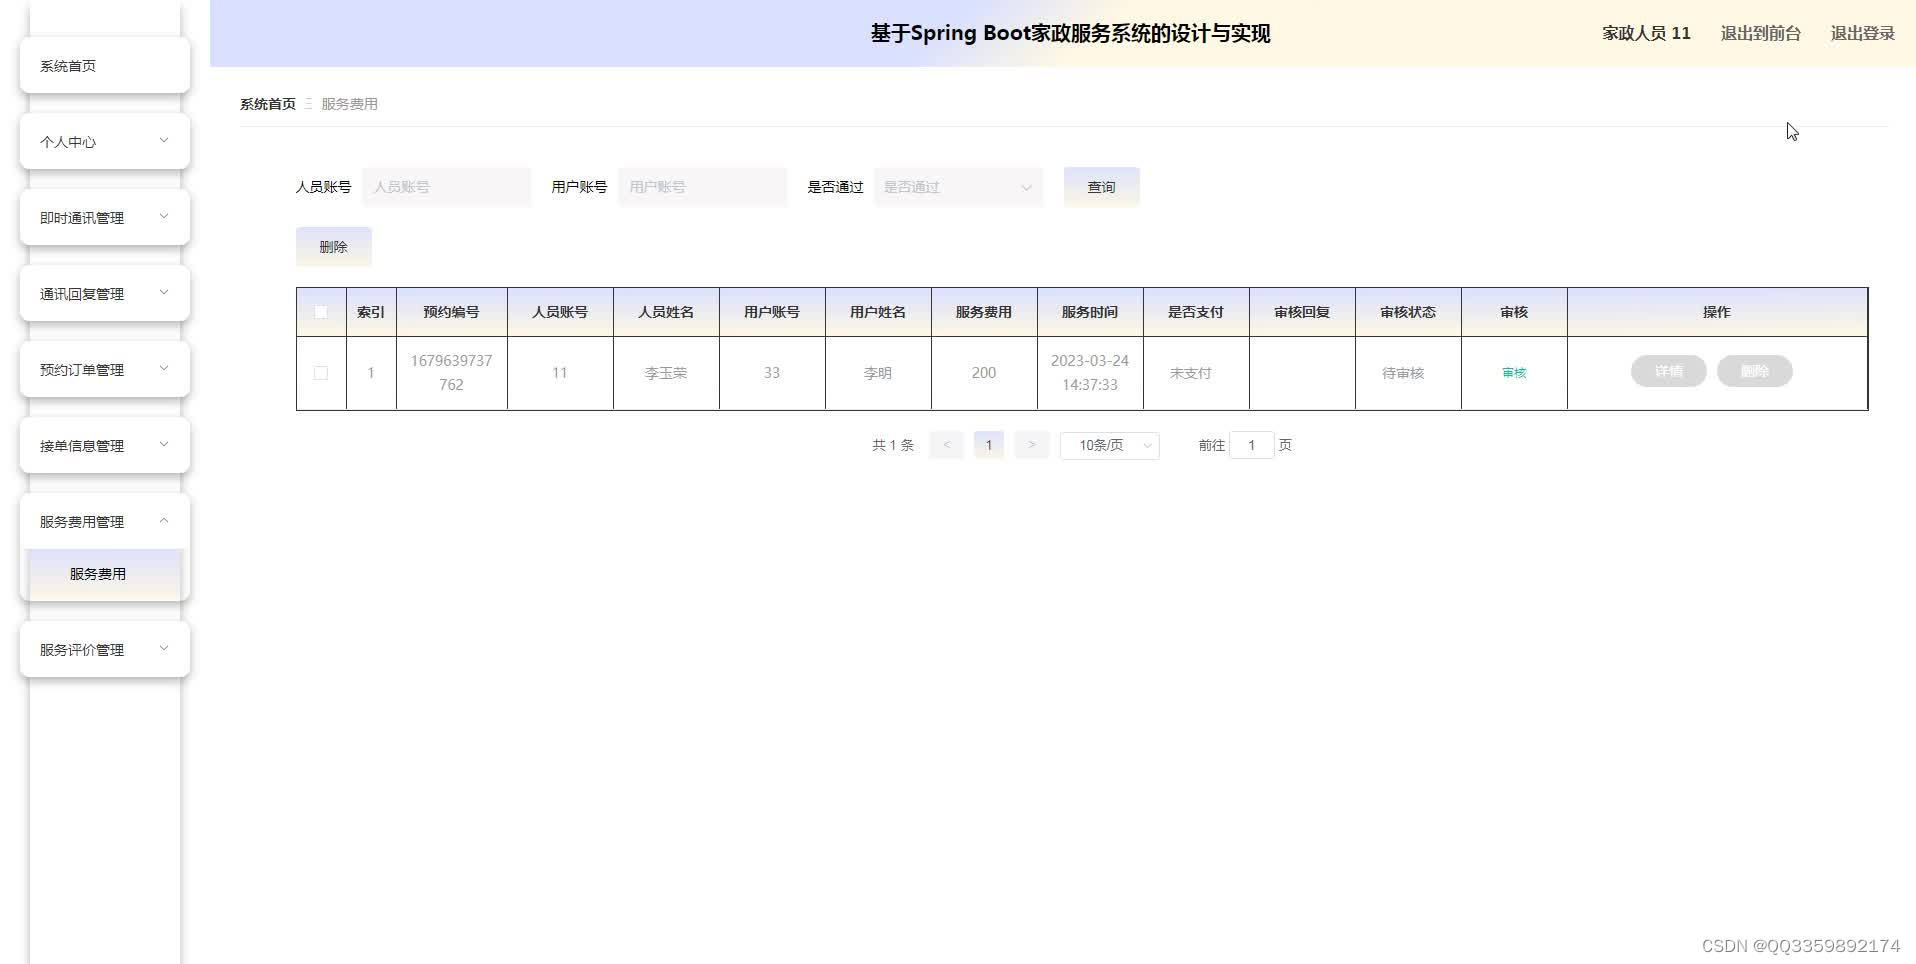Viewport: 1916px width, 964px height.
Task: Click the 李明 user name cell
Action: (x=878, y=373)
